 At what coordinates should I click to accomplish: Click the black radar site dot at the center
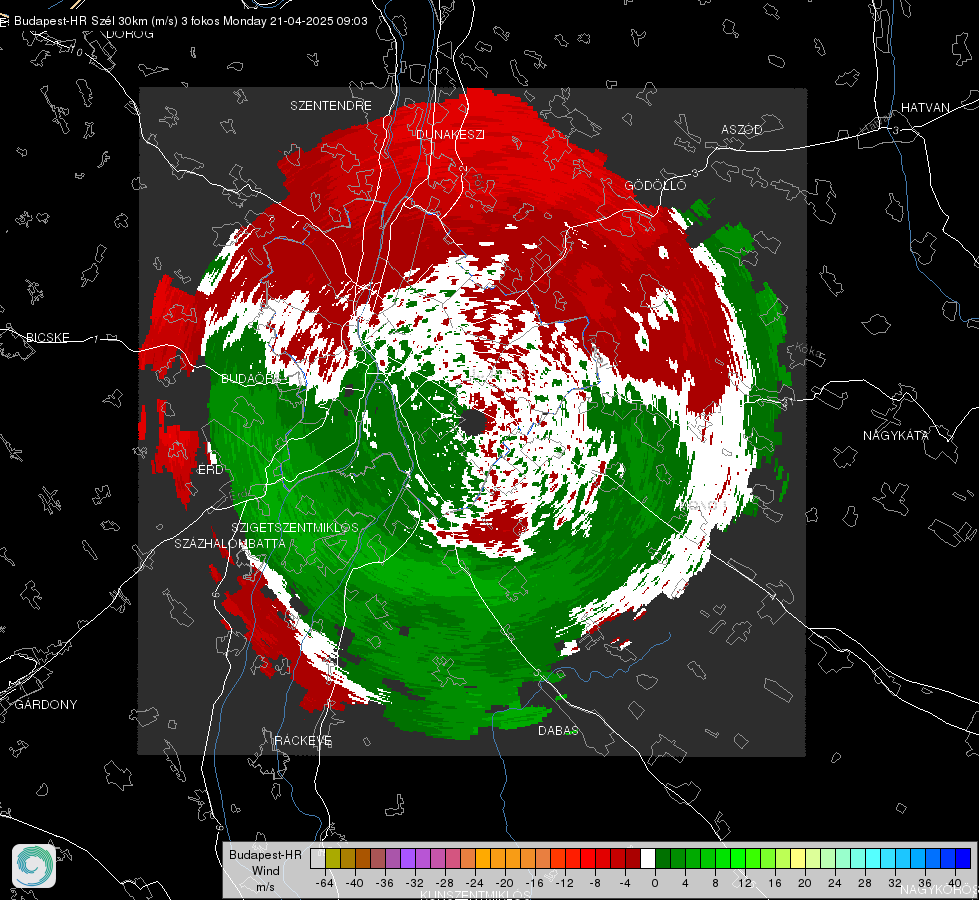pos(473,422)
